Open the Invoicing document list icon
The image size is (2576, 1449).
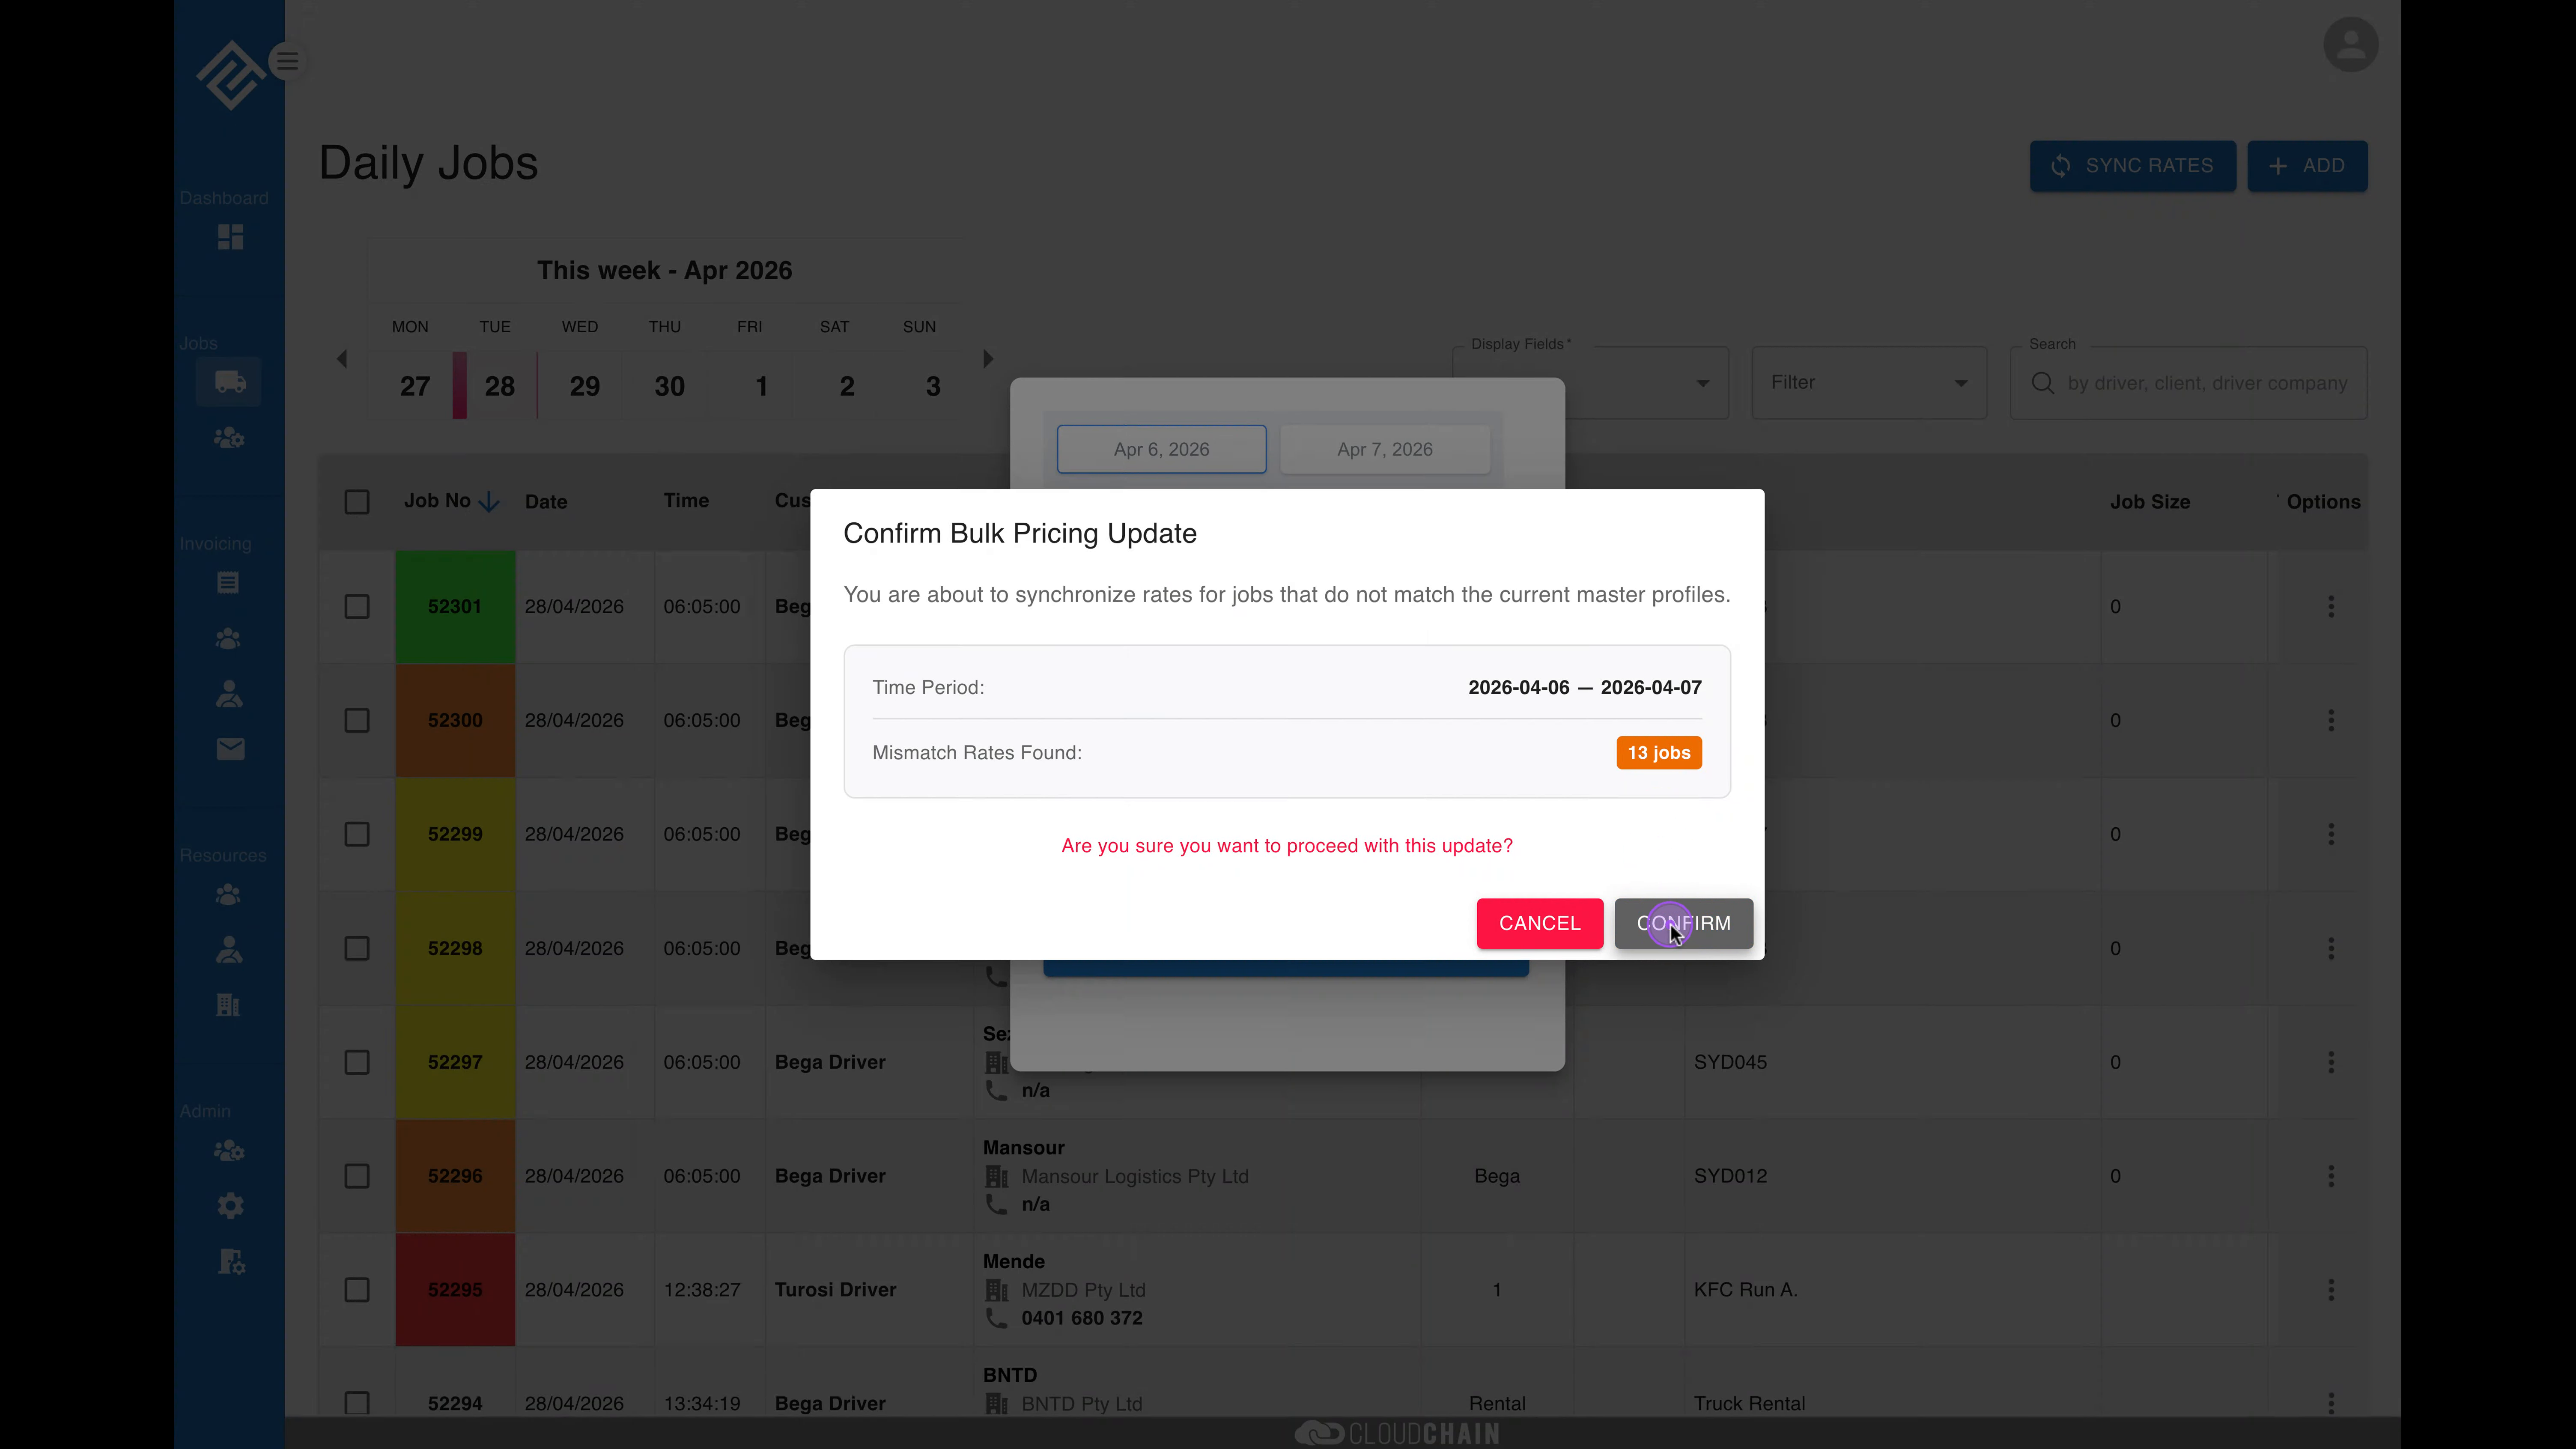(228, 583)
